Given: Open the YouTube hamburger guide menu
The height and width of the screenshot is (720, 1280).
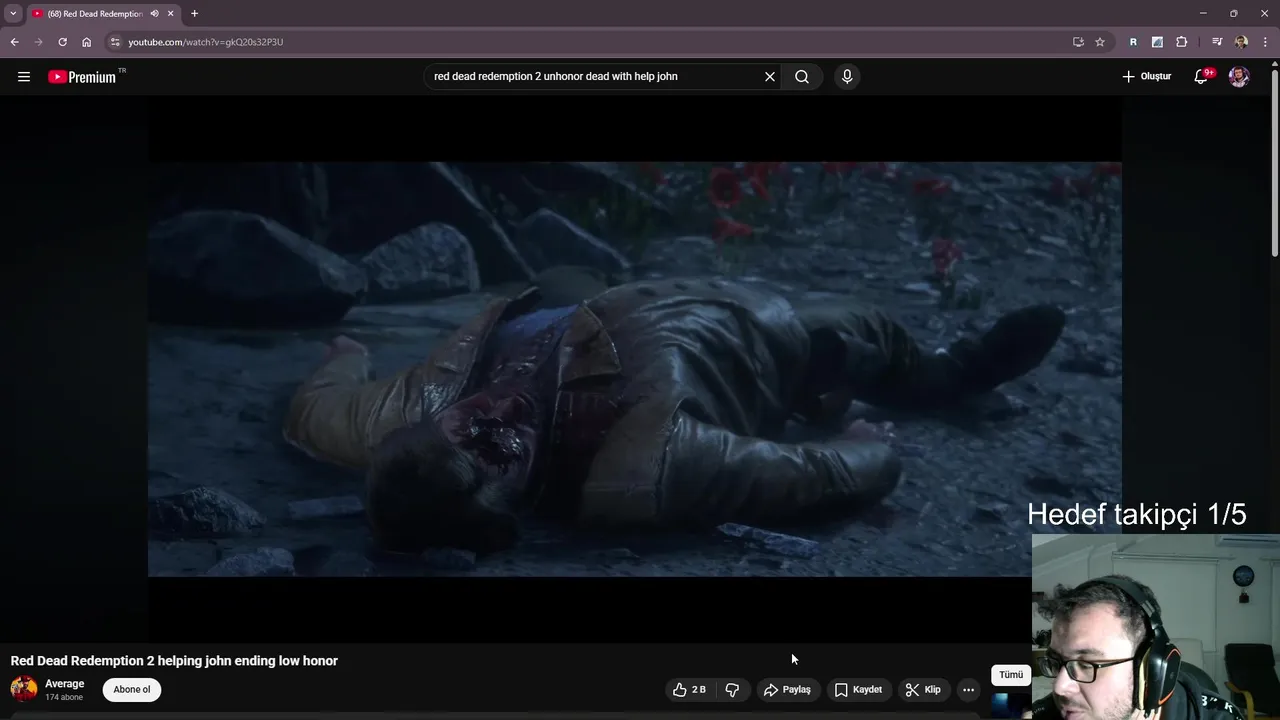Looking at the screenshot, I should point(24,77).
